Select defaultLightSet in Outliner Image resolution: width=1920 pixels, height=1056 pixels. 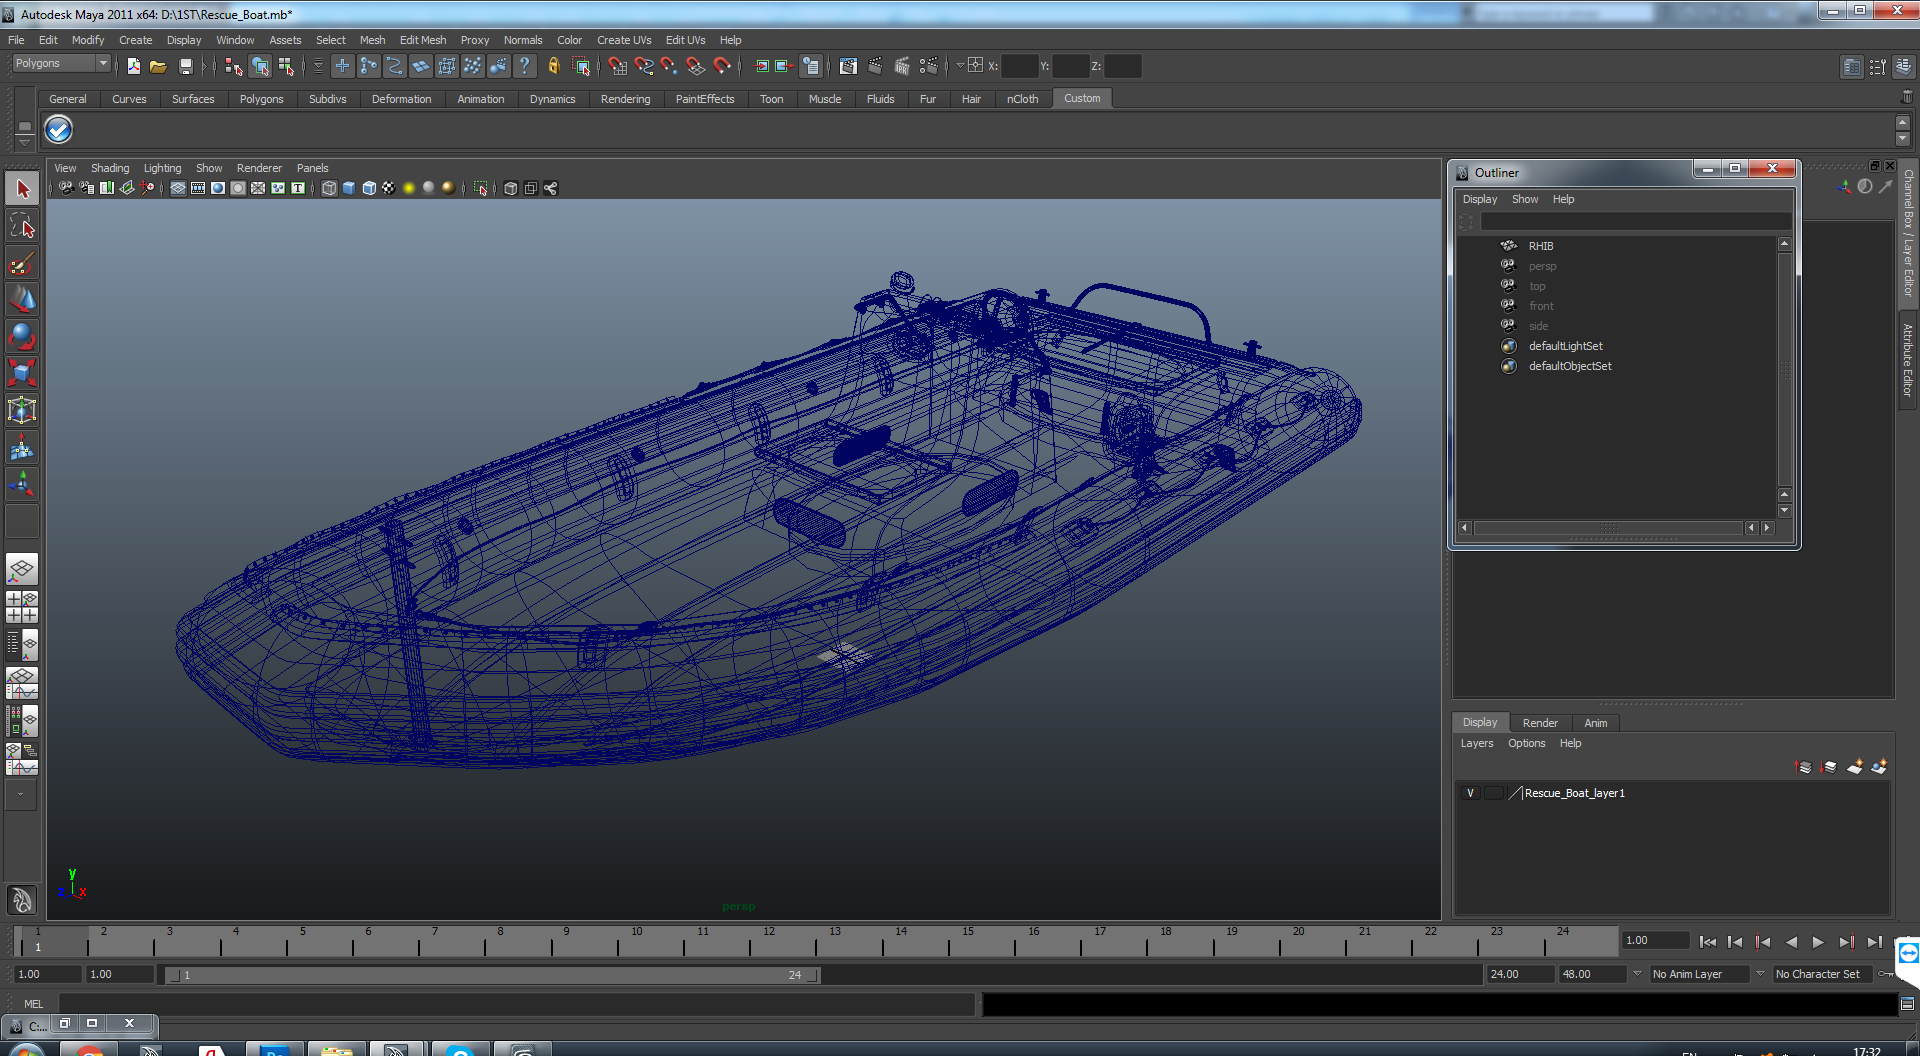[1565, 346]
